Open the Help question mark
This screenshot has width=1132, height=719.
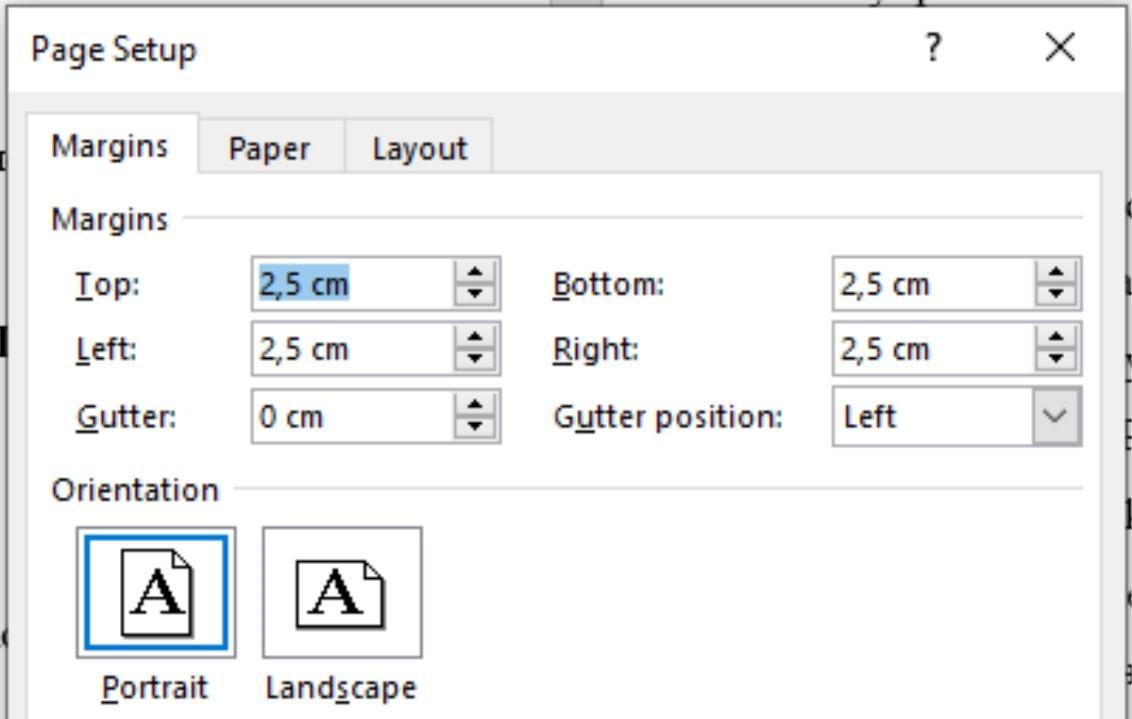(x=933, y=48)
